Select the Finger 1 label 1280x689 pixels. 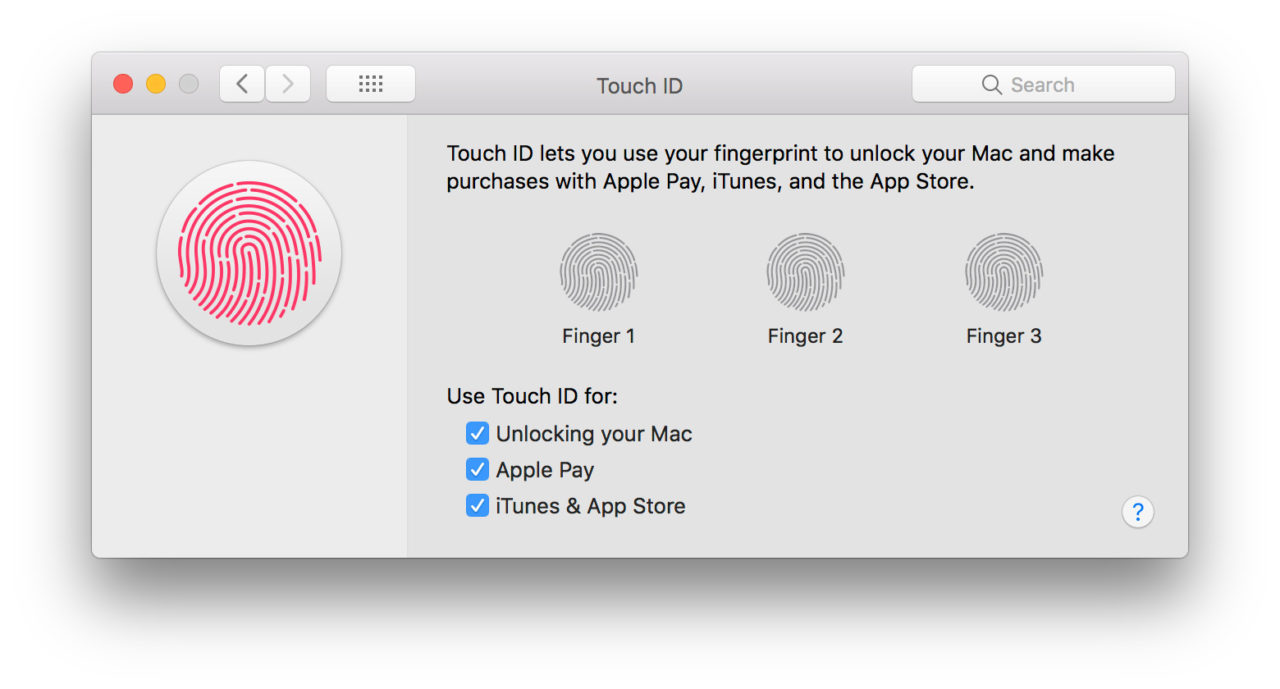(599, 336)
